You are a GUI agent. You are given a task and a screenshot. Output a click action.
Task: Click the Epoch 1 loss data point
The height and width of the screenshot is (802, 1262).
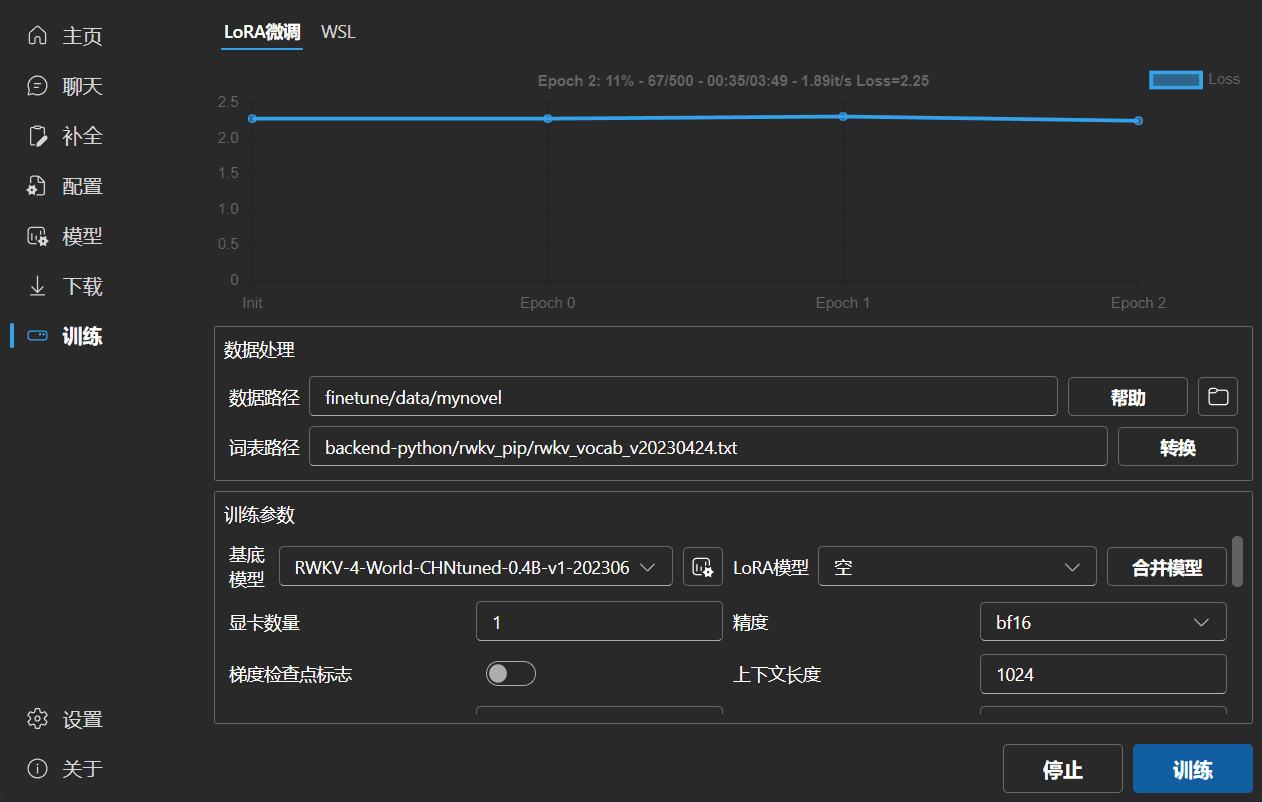click(843, 116)
